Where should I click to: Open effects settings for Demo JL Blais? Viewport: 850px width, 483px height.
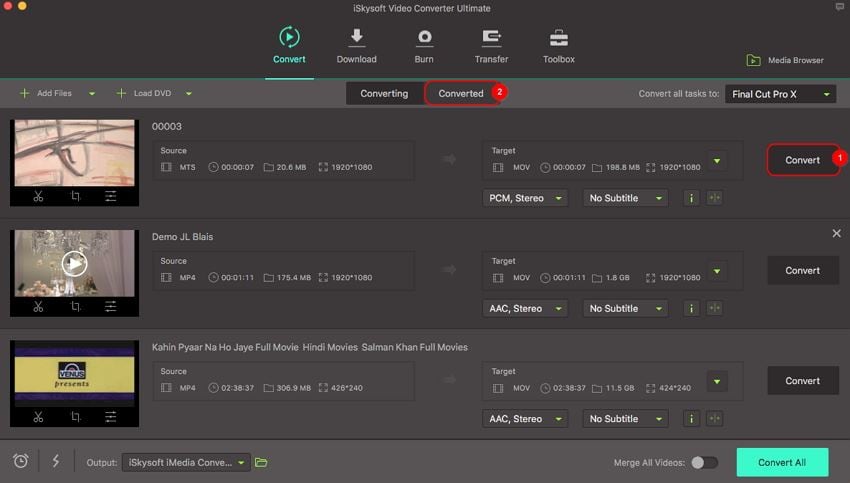tap(111, 307)
